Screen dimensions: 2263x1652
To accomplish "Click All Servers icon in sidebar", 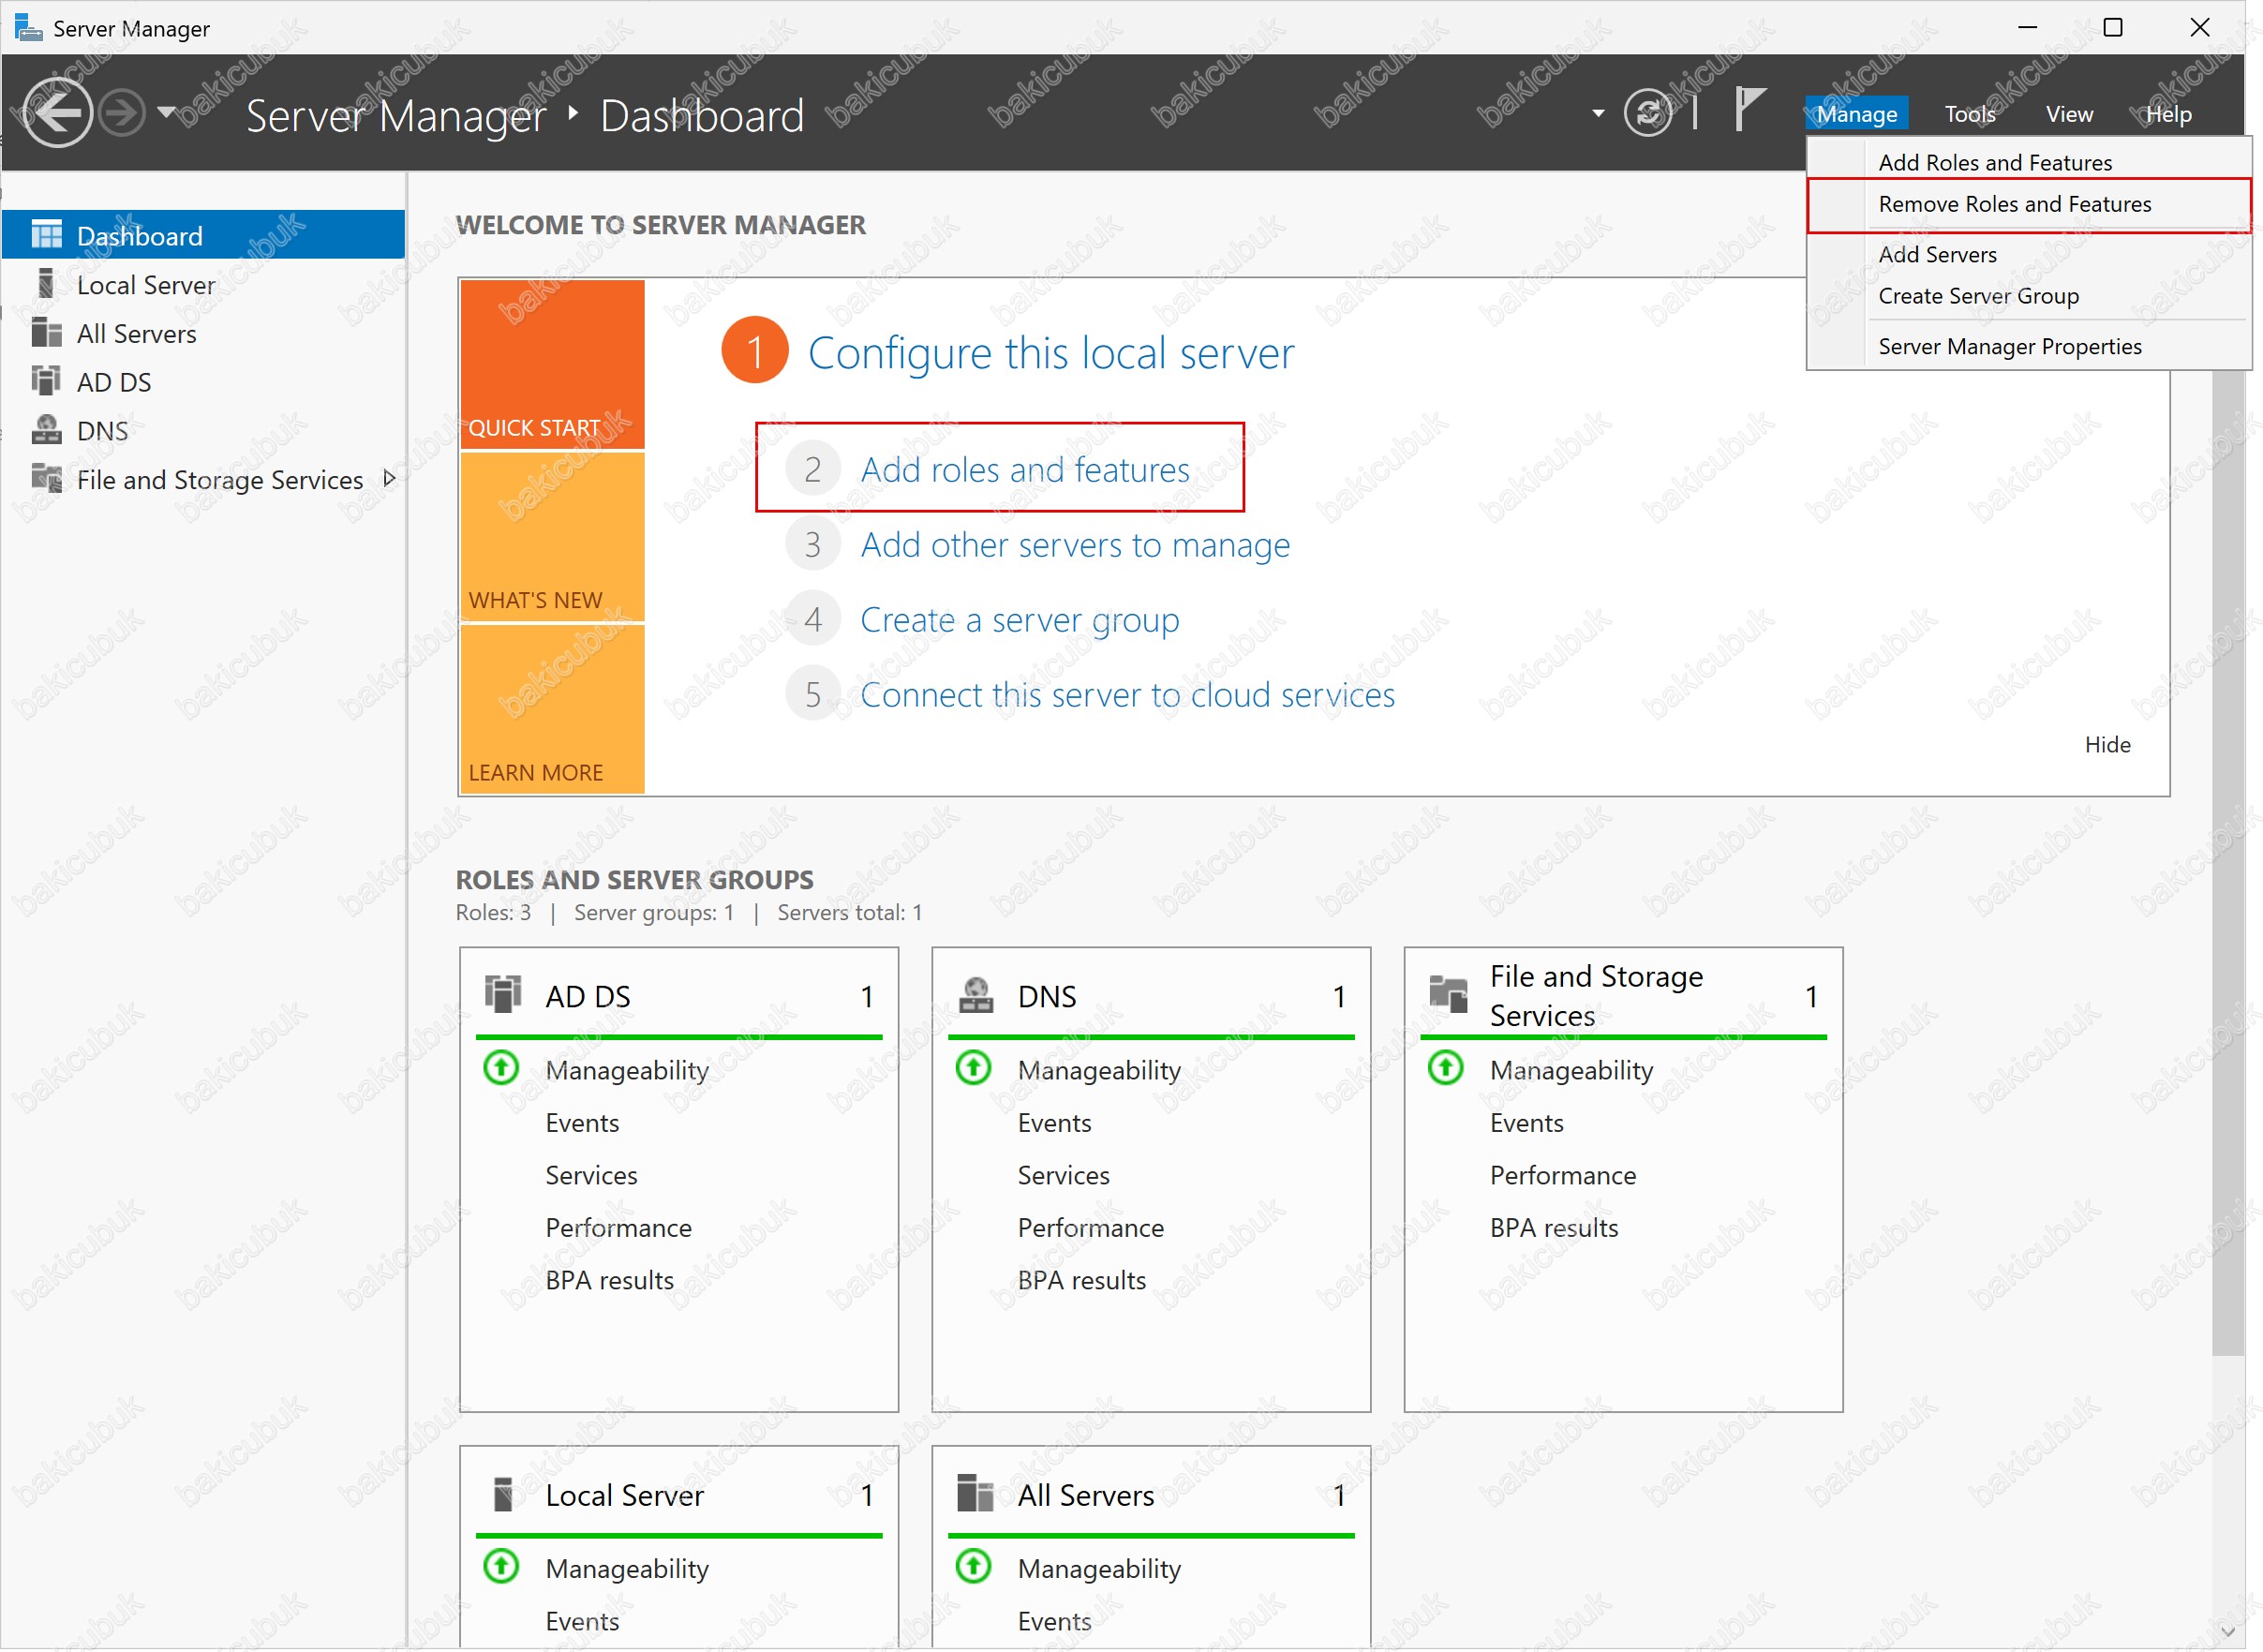I will 46,332.
